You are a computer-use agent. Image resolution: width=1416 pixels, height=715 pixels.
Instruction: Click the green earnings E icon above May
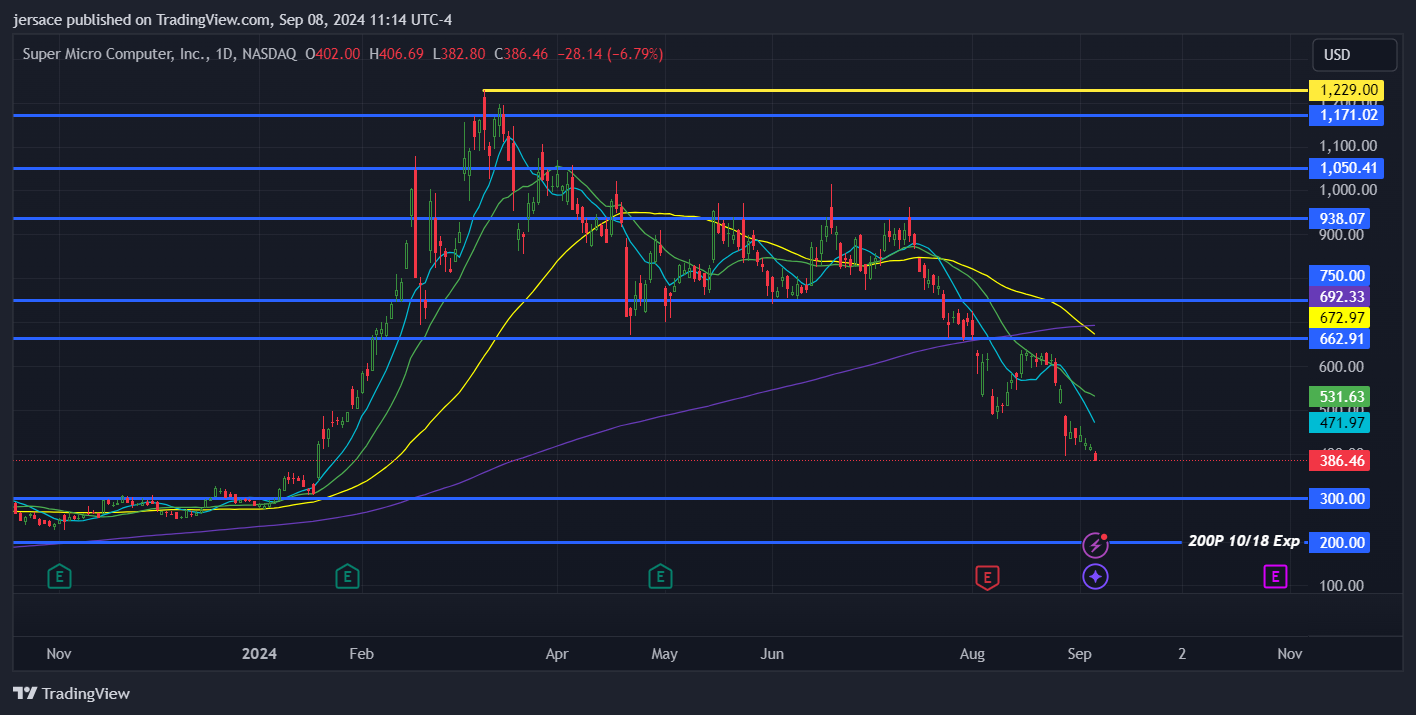pos(660,576)
